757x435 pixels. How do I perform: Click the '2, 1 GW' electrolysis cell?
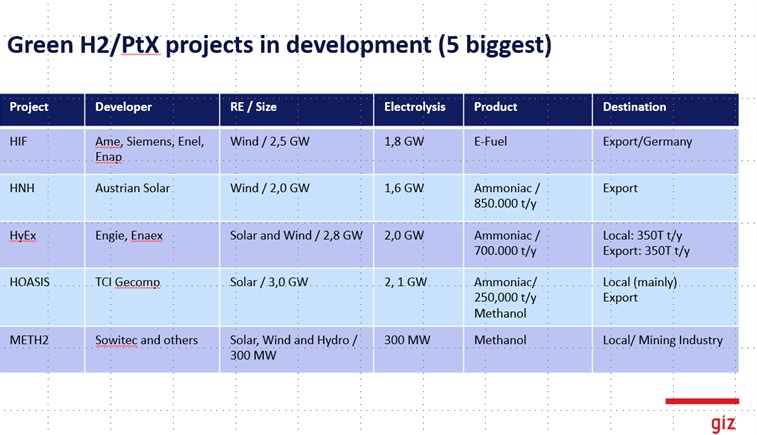pos(419,297)
